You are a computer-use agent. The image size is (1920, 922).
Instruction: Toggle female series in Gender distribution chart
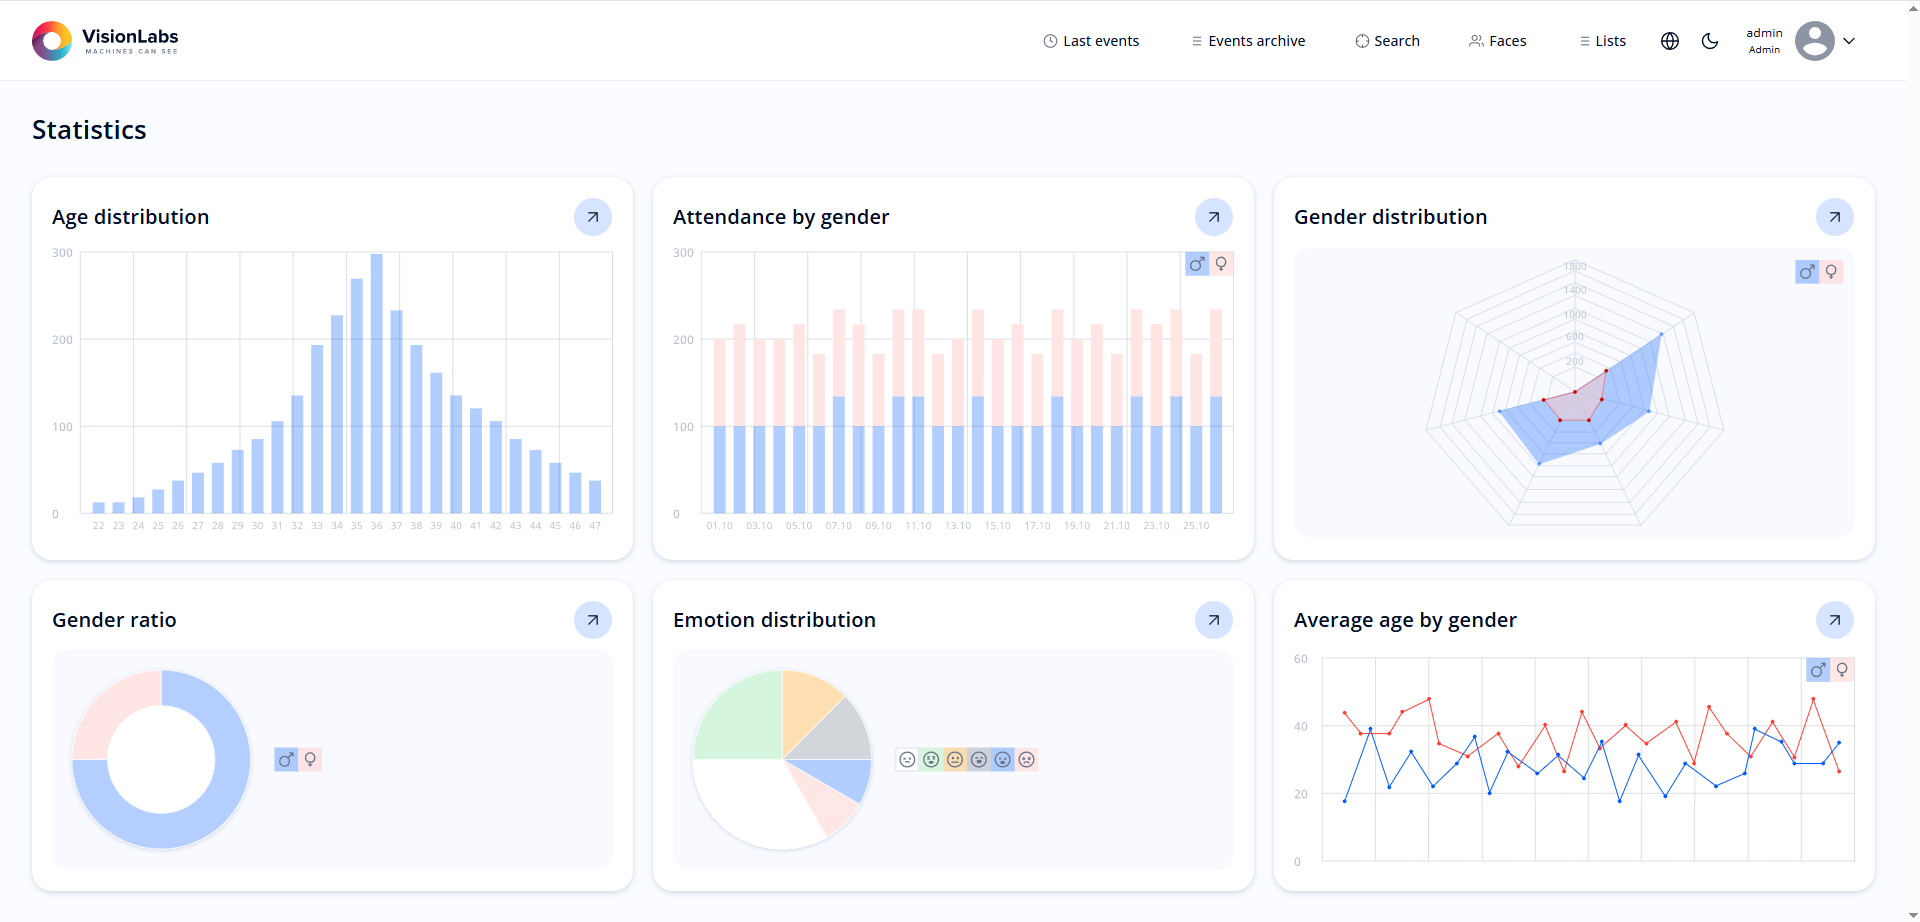[x=1831, y=272]
